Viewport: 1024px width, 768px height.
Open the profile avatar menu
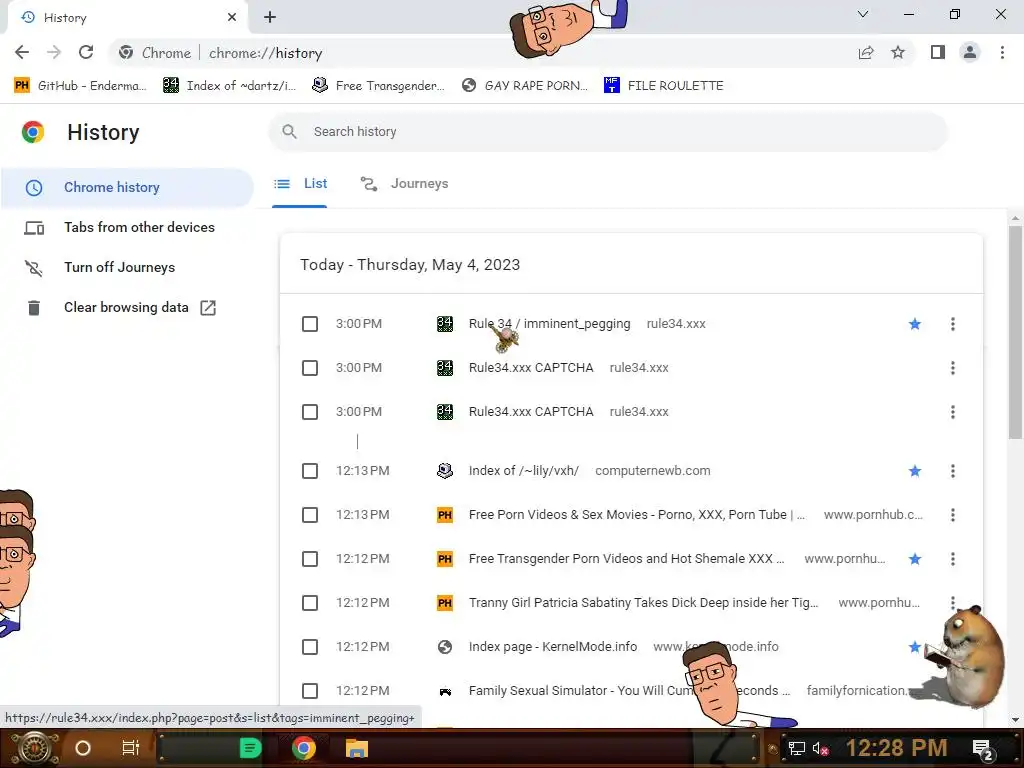coord(970,53)
